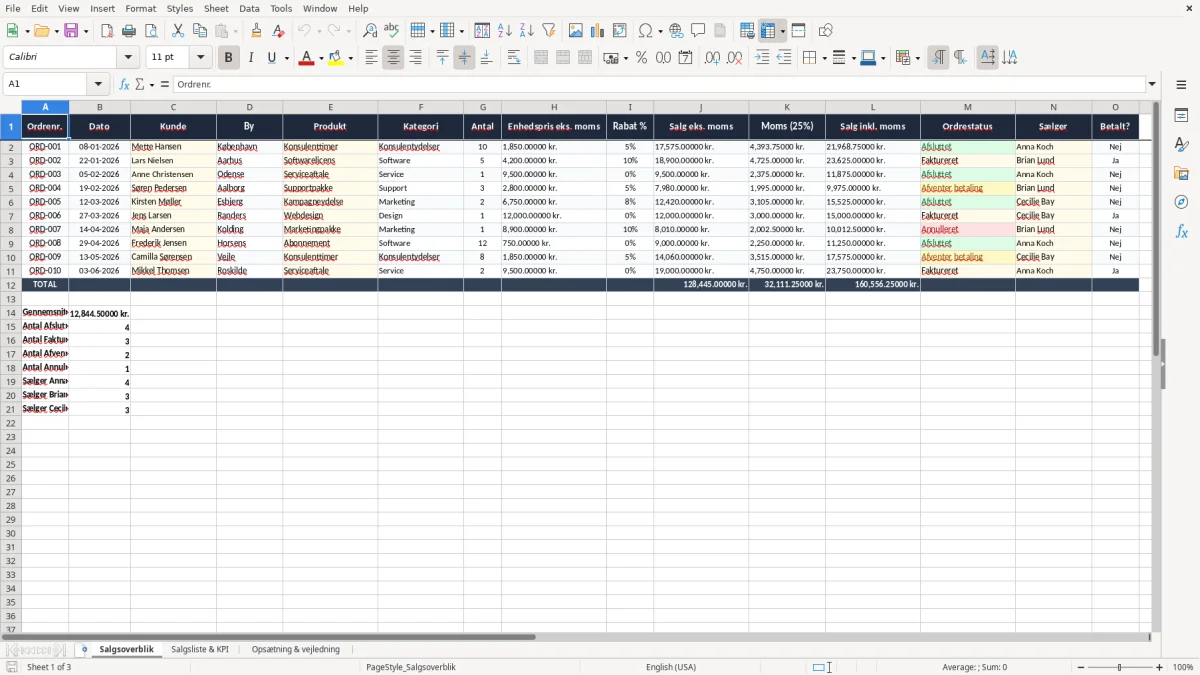Toggle Left-To-Right text direction

click(938, 58)
